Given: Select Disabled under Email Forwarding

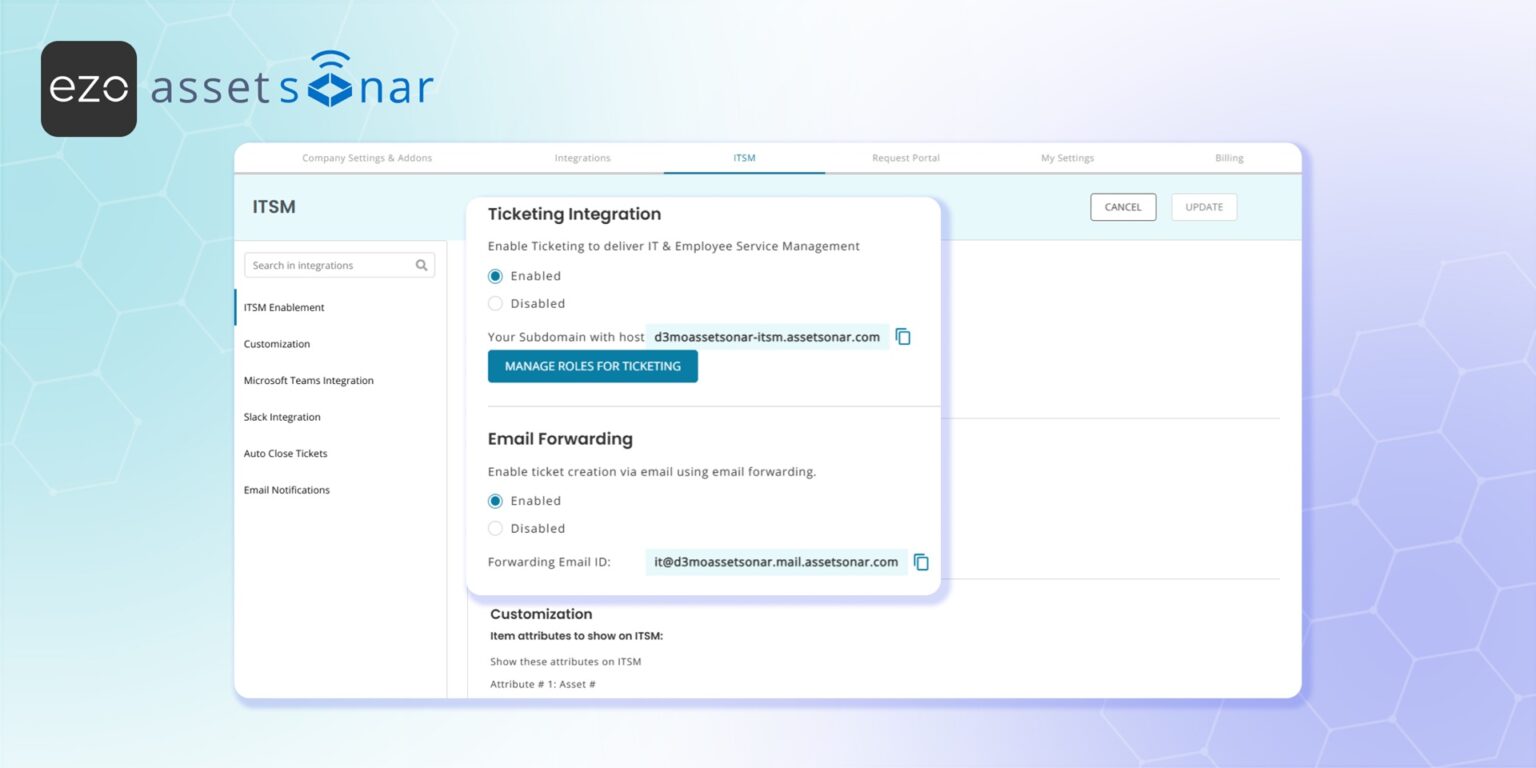Looking at the screenshot, I should [495, 528].
